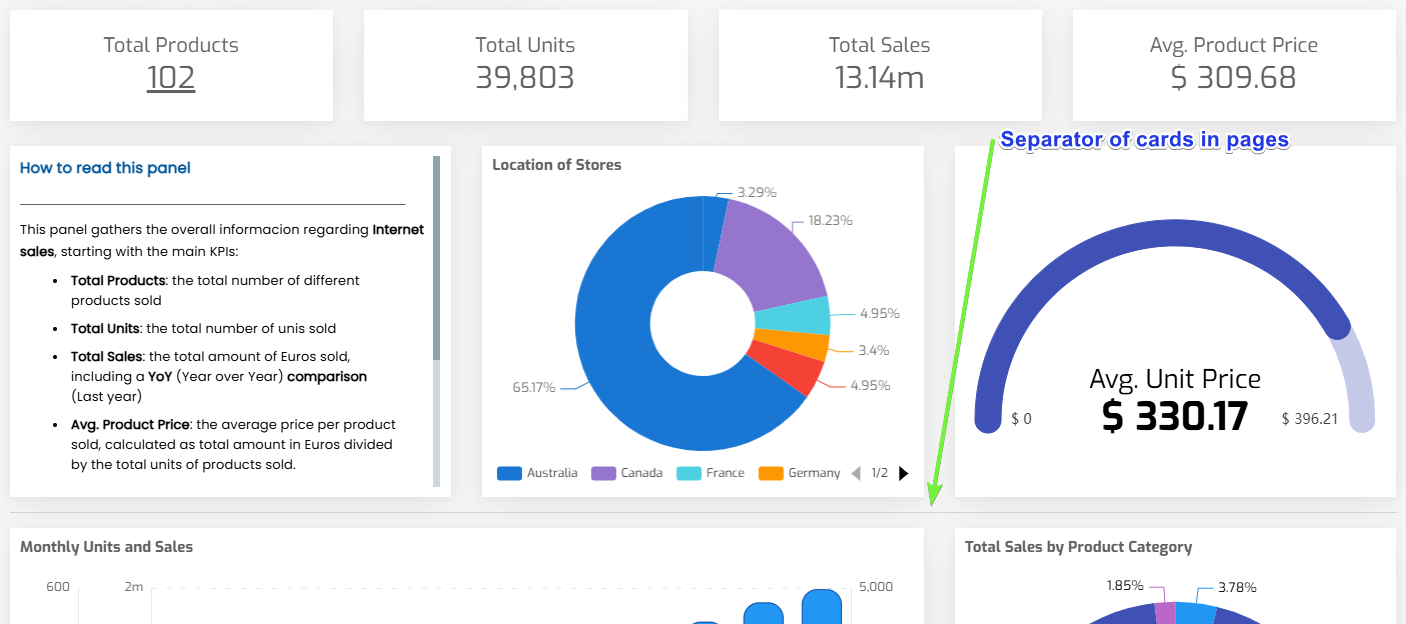Click the "Location of Stores" chart title
Viewport: 1406px width, 624px height.
[x=557, y=165]
